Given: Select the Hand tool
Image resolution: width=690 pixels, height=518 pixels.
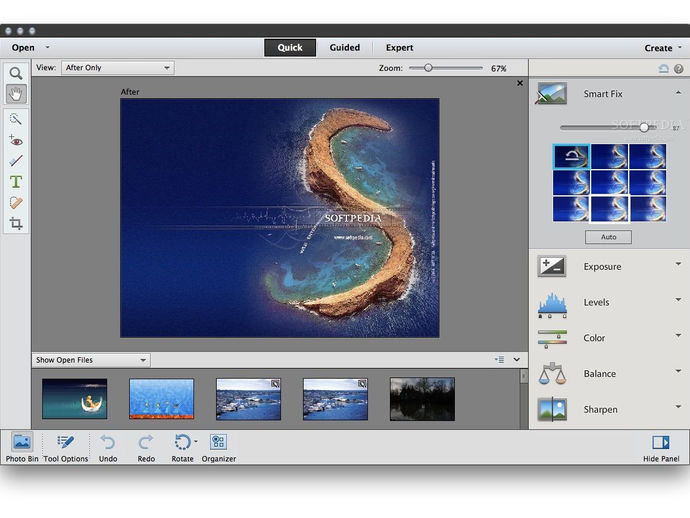Looking at the screenshot, I should 16,94.
